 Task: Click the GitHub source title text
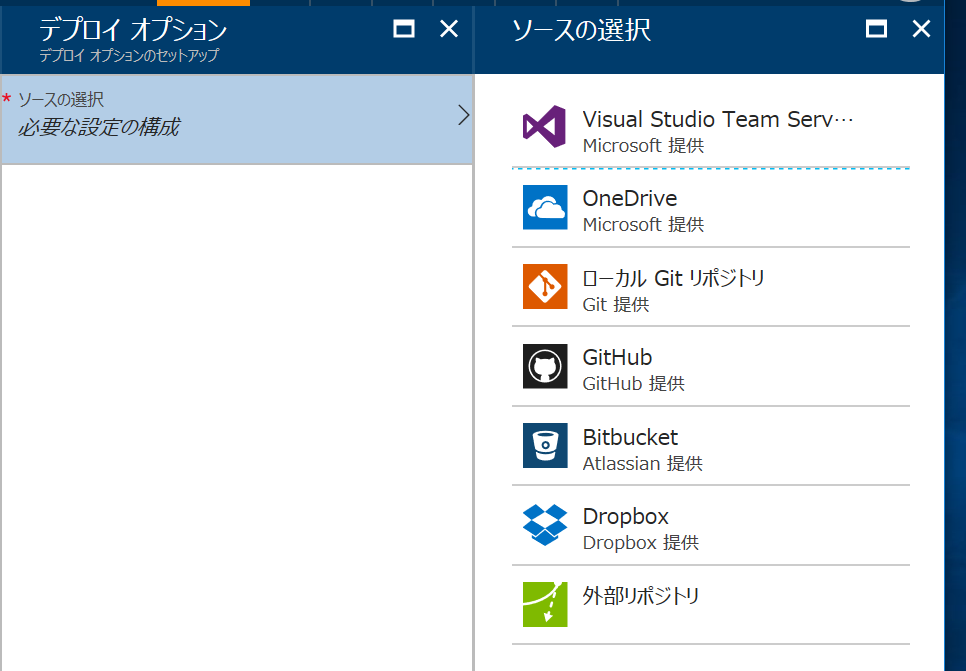click(x=617, y=357)
